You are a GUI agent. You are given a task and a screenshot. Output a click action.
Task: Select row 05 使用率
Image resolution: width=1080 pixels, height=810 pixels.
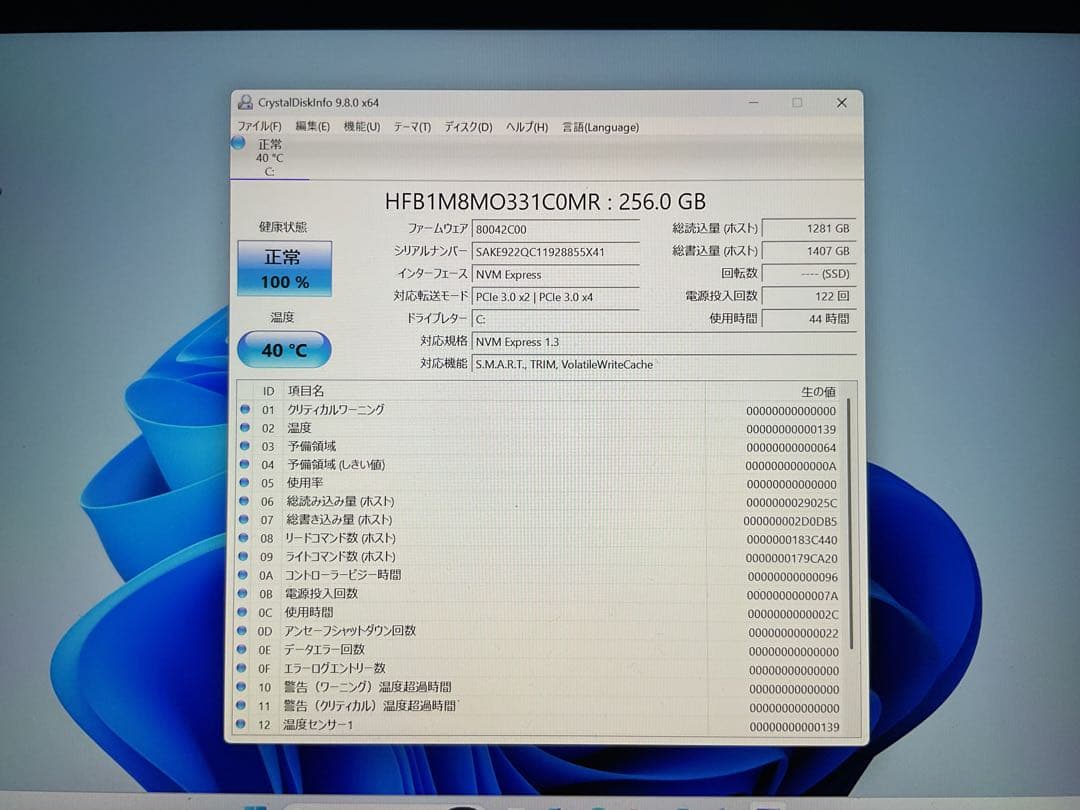coord(540,483)
